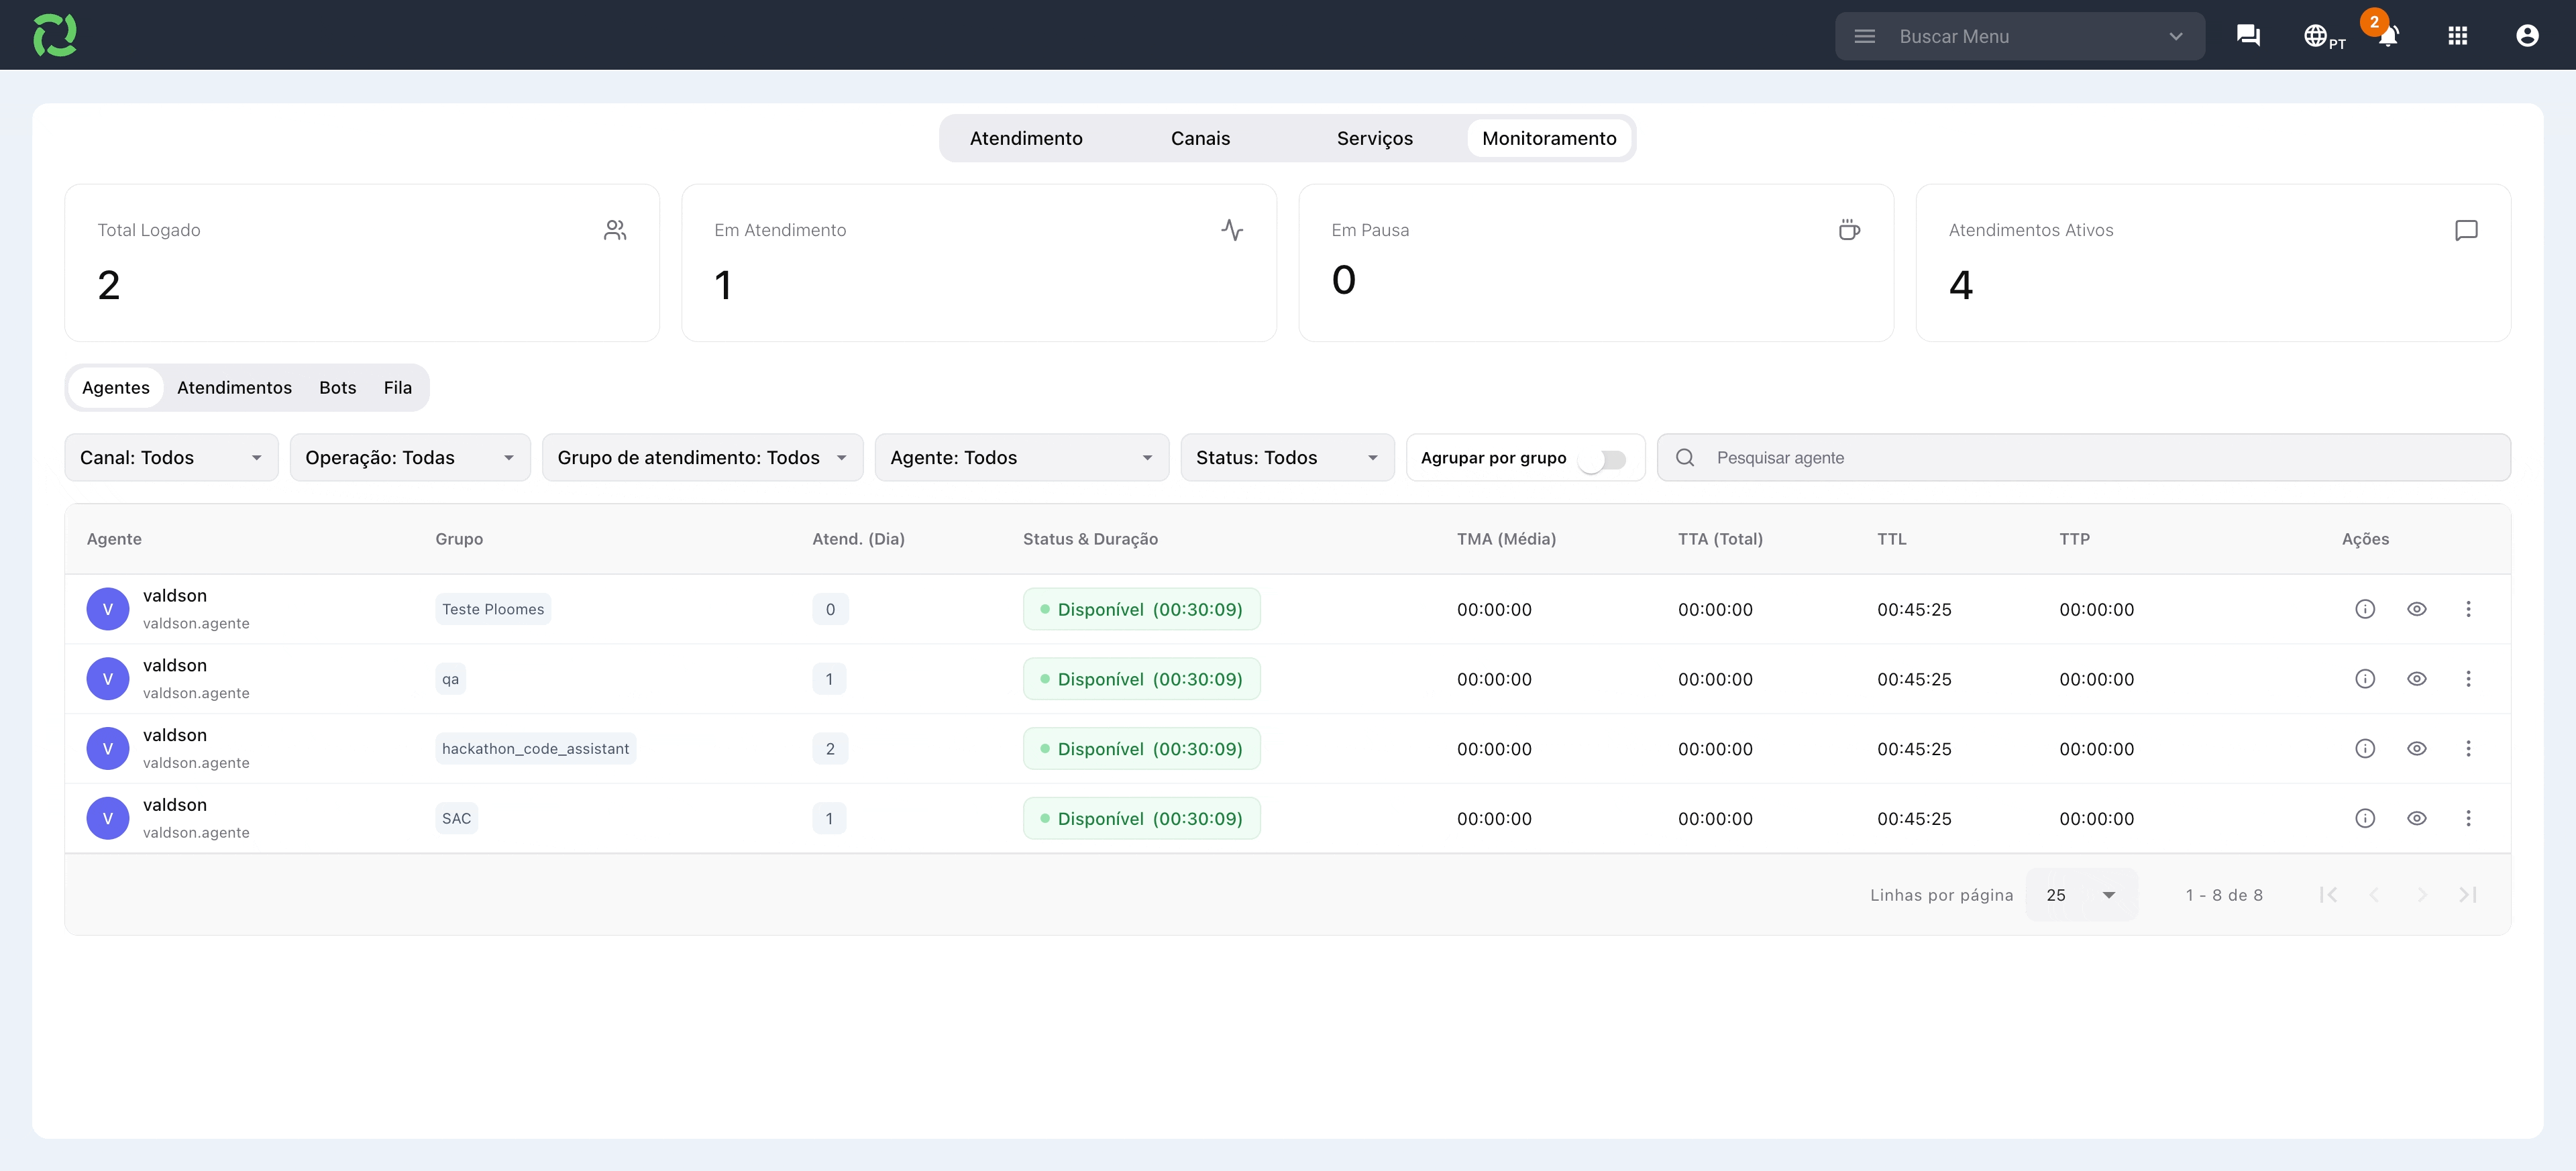2576x1171 pixels.
Task: Enable the Agrupar por grupo switch
Action: (x=1602, y=459)
